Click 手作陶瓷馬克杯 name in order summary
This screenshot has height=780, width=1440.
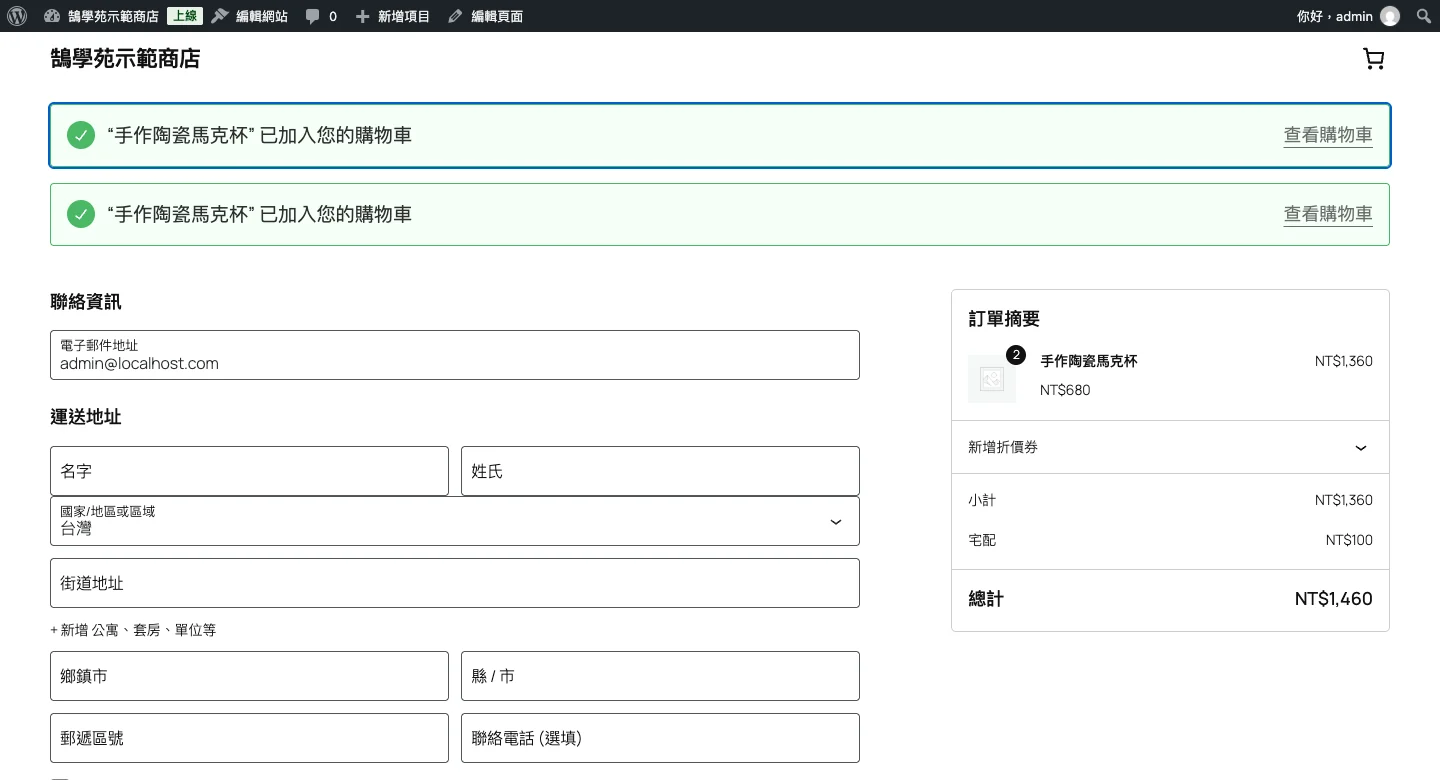point(1089,361)
